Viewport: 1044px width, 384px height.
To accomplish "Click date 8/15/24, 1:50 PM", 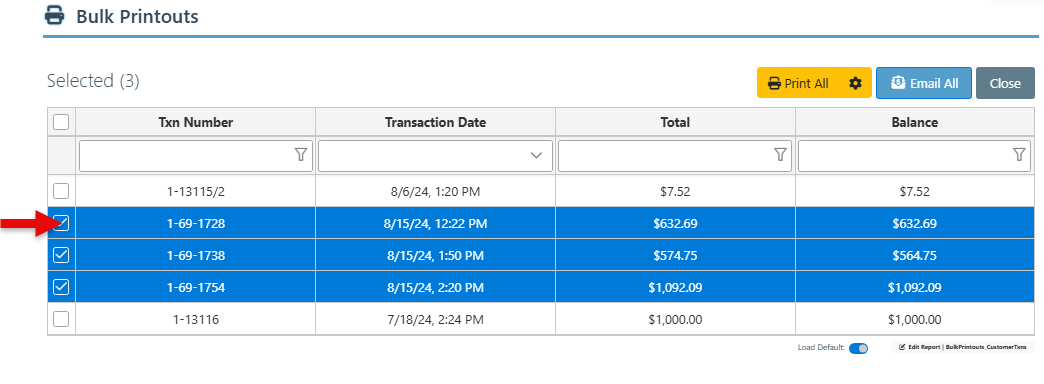I will click(x=435, y=256).
